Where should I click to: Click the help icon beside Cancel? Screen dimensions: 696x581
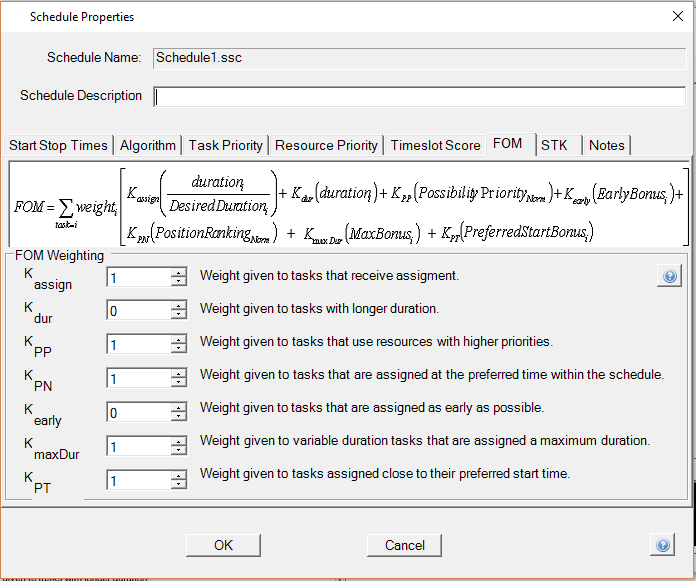[662, 544]
